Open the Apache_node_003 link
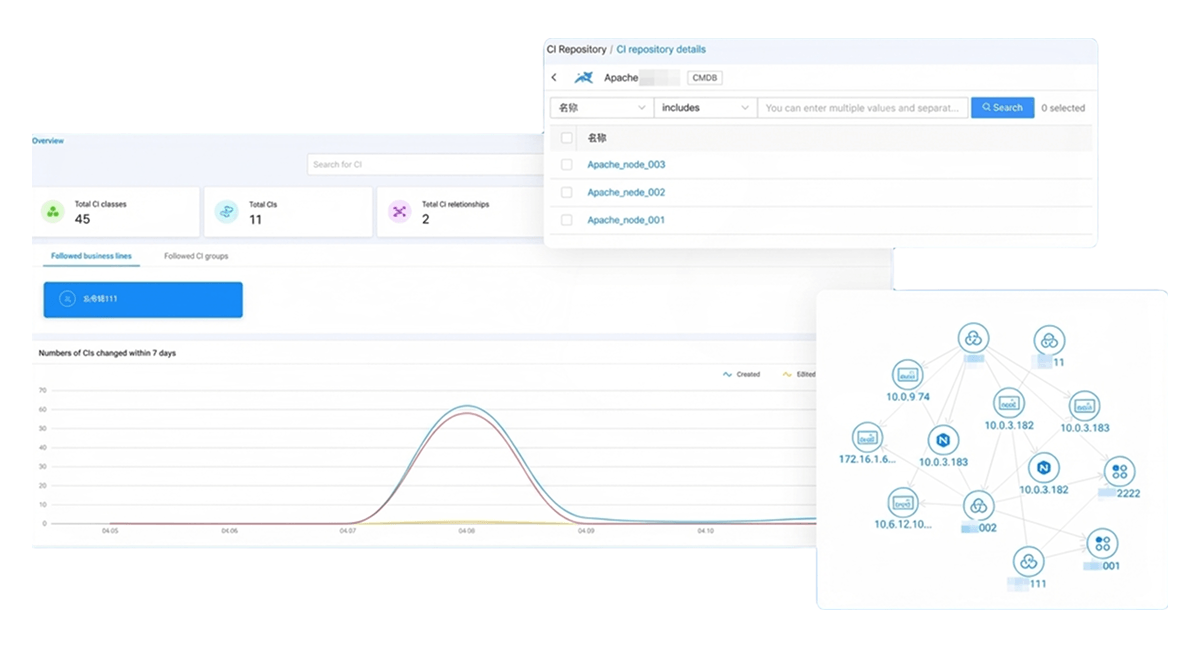 pyautogui.click(x=626, y=165)
